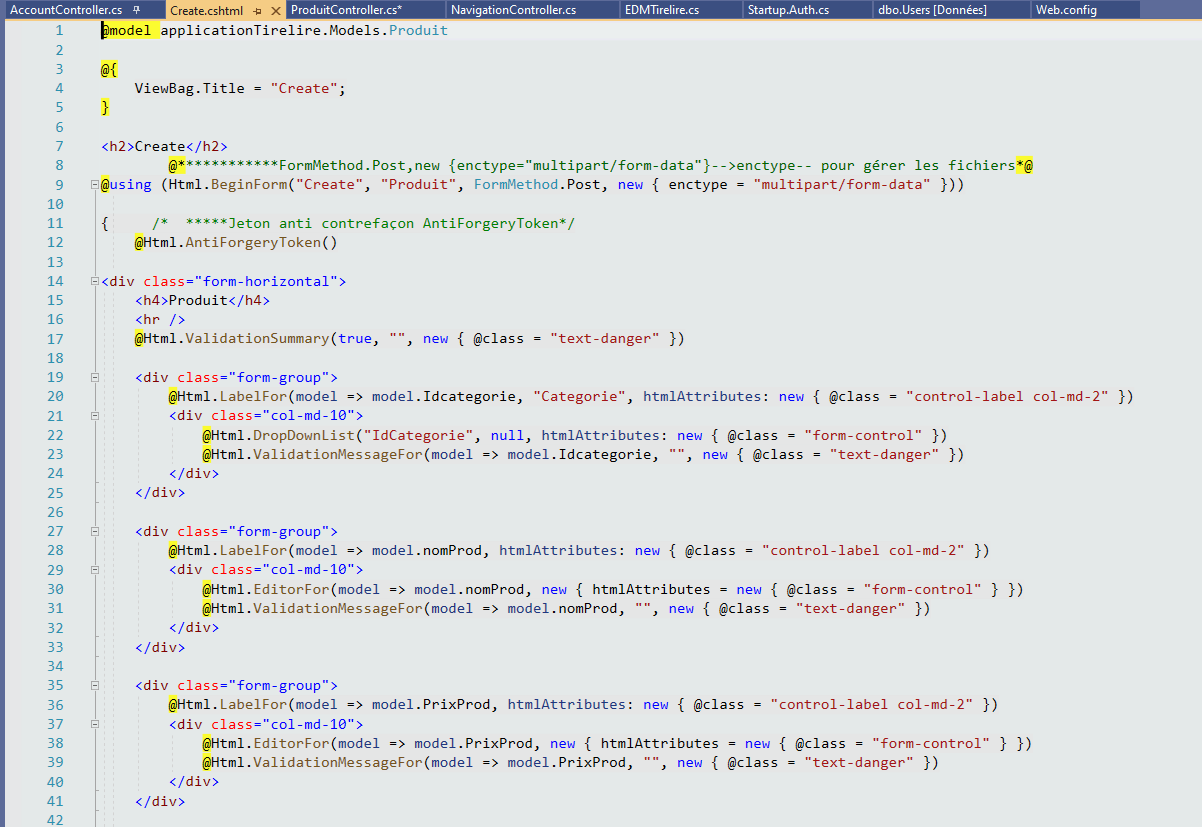This screenshot has width=1202, height=827.
Task: Click the "IdCategorie" string literal
Action: [418, 435]
